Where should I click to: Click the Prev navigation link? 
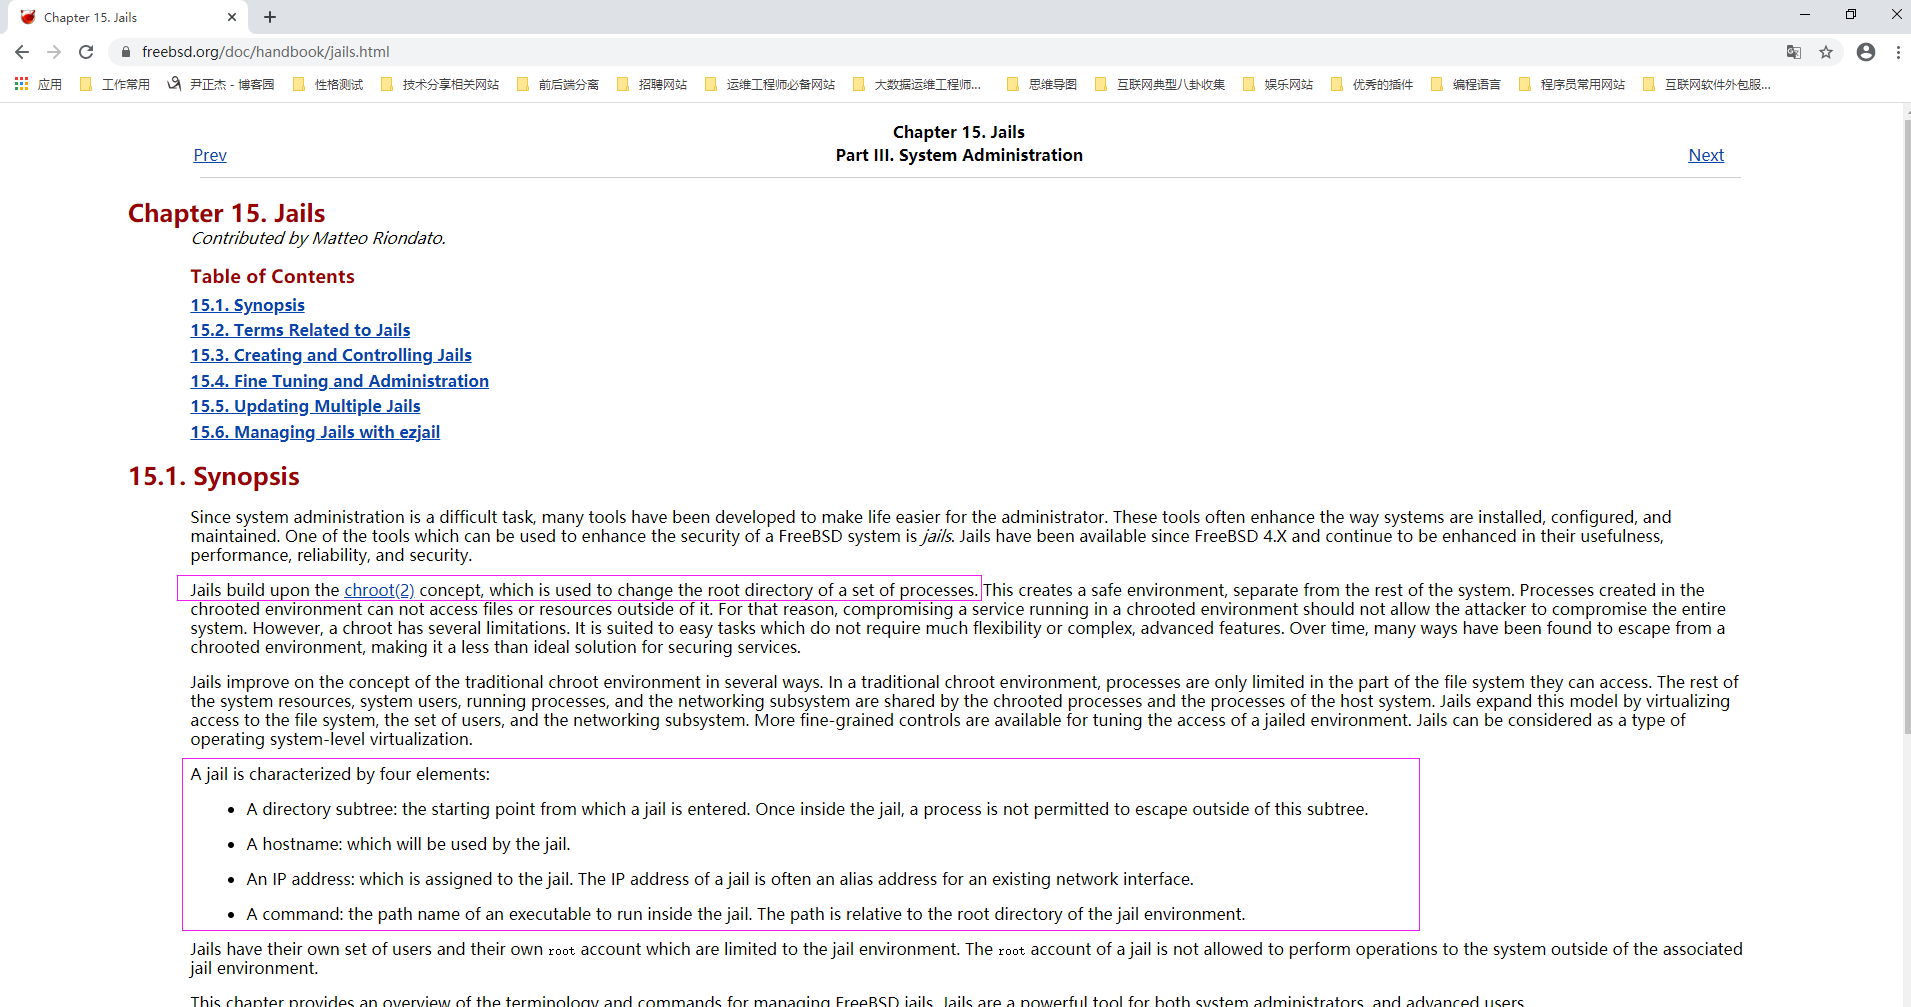(x=210, y=155)
